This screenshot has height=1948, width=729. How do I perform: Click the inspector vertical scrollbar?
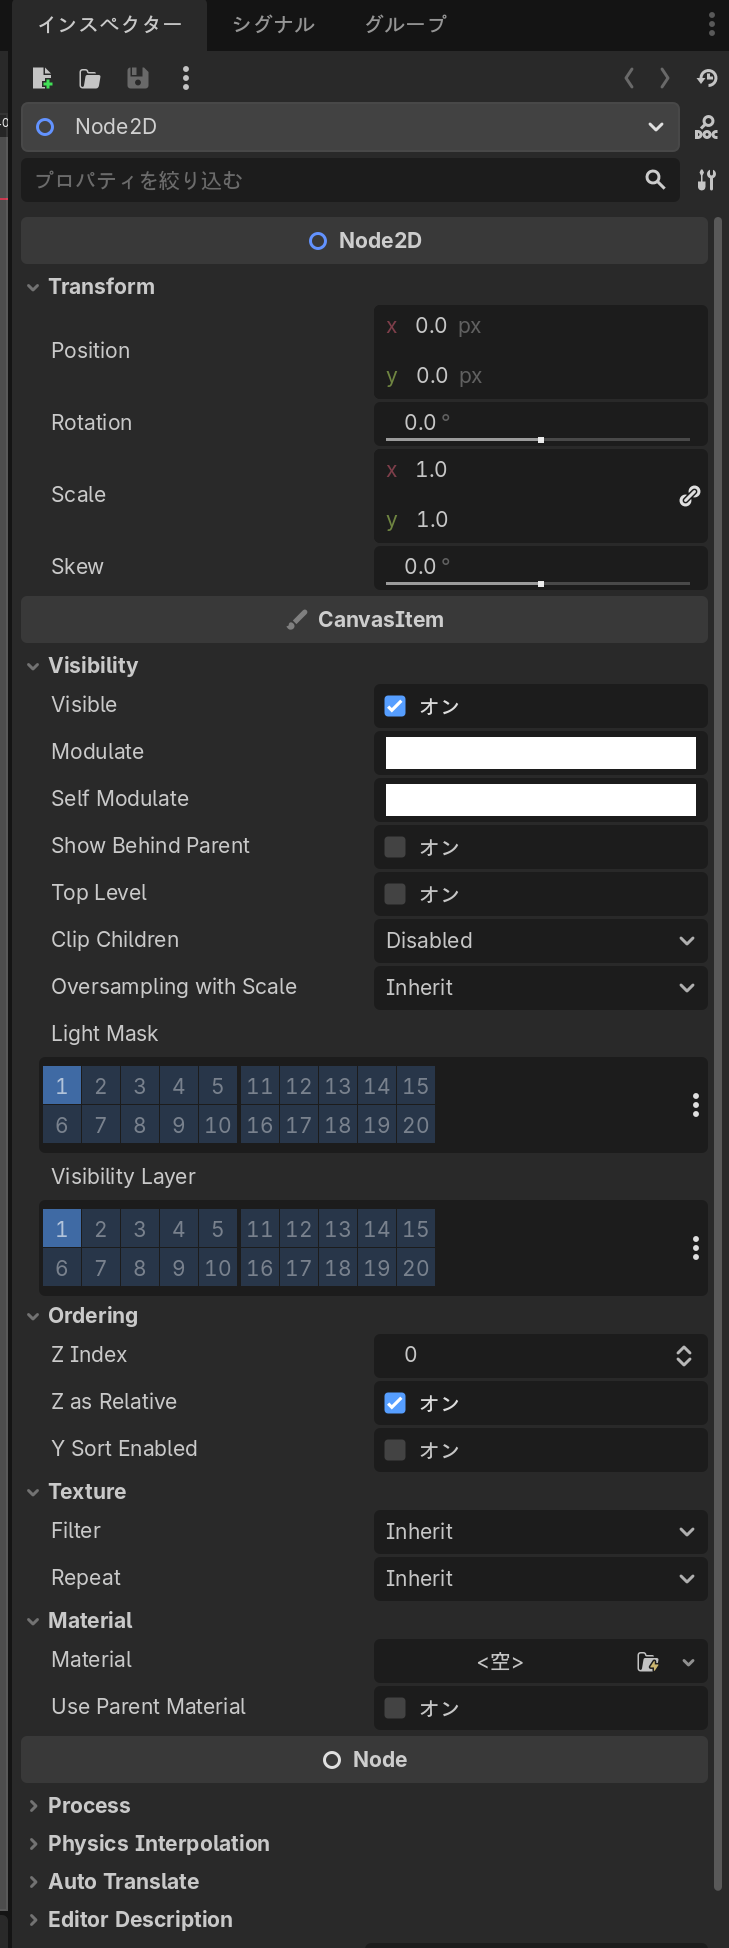(718, 1055)
